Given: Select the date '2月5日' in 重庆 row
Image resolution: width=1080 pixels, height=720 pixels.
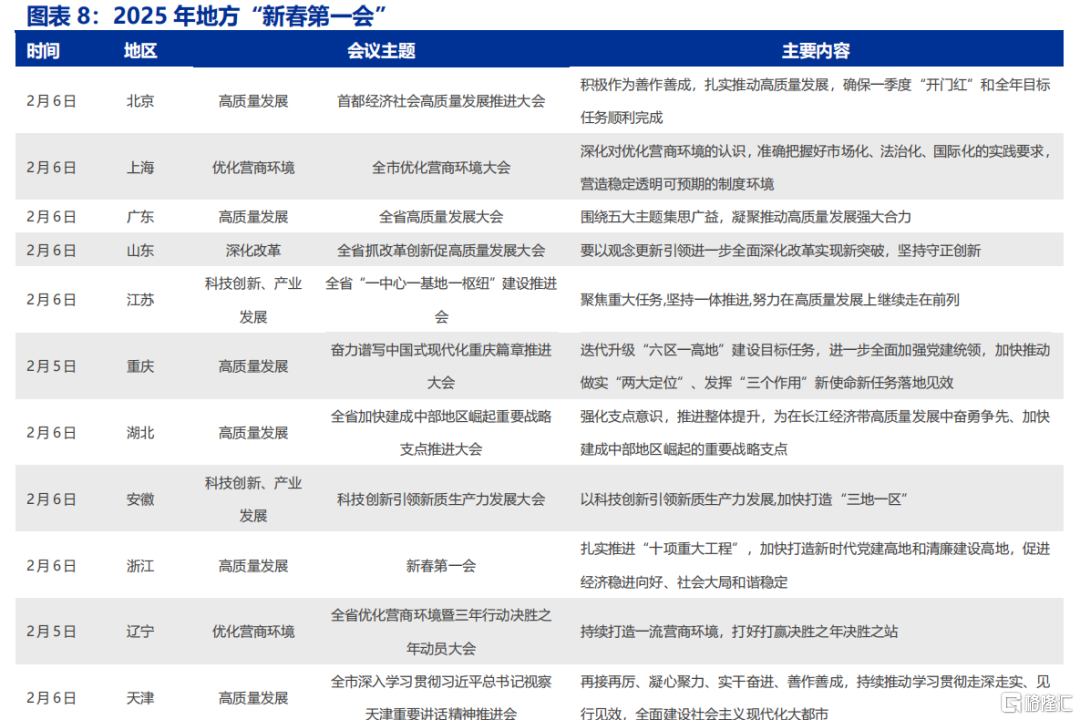Looking at the screenshot, I should click(x=52, y=367).
